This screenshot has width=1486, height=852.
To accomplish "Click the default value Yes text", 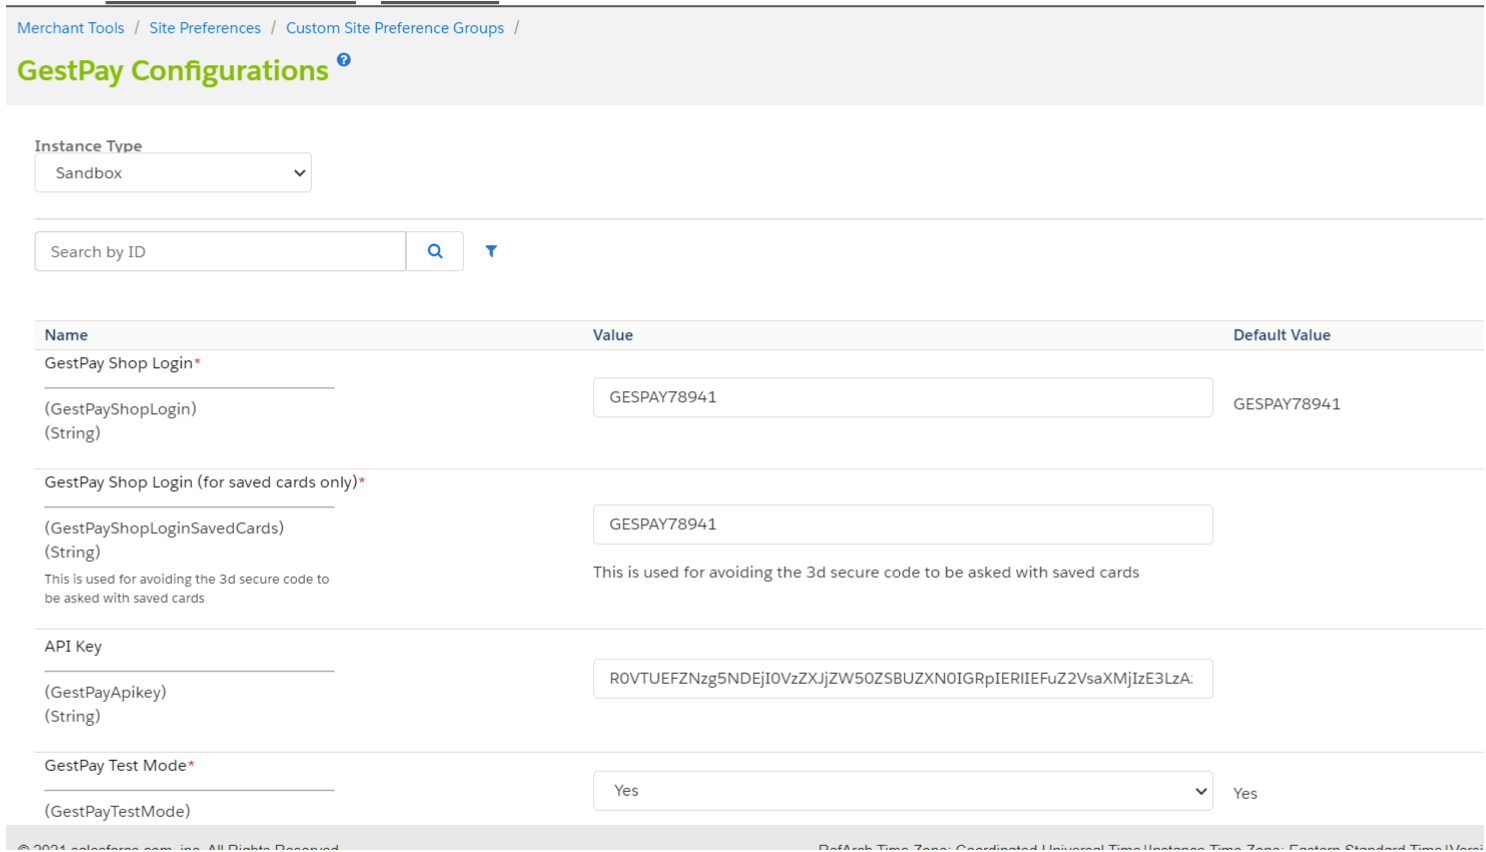I will tap(1245, 793).
